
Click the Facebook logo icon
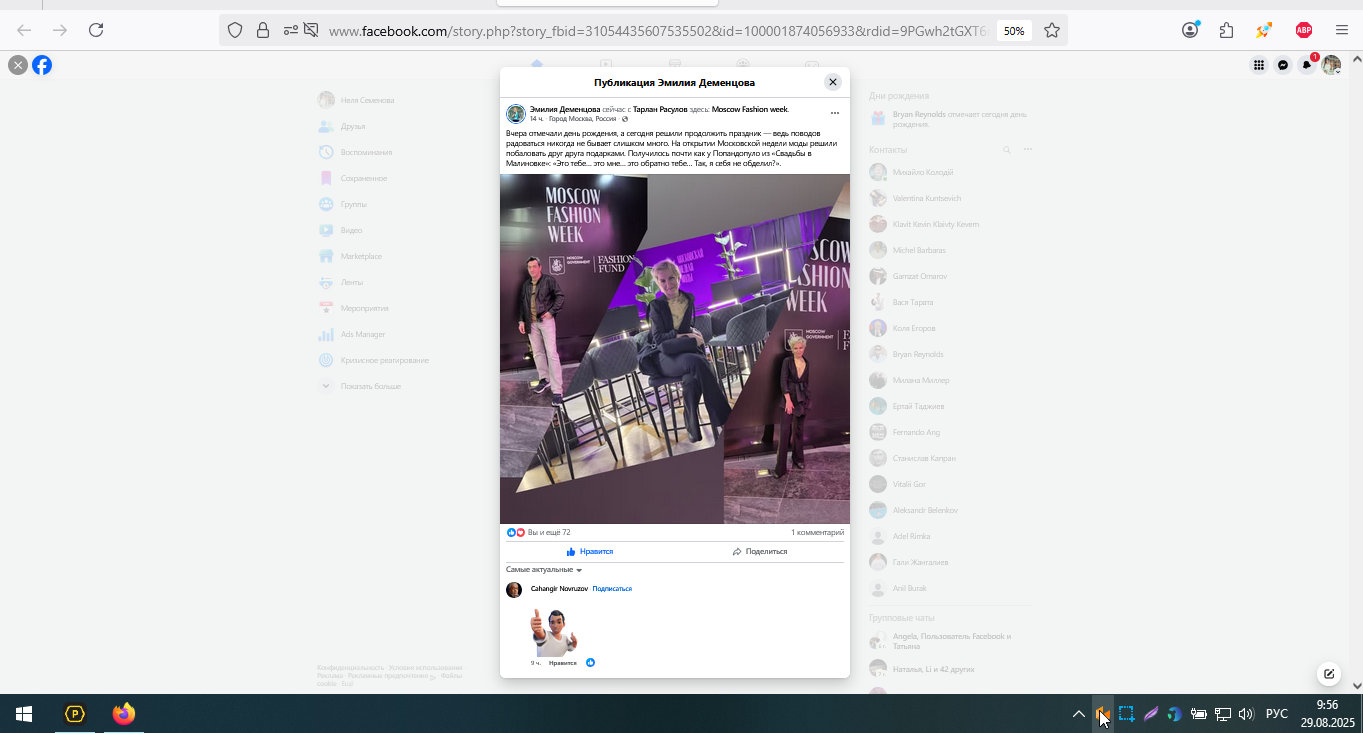[x=42, y=65]
